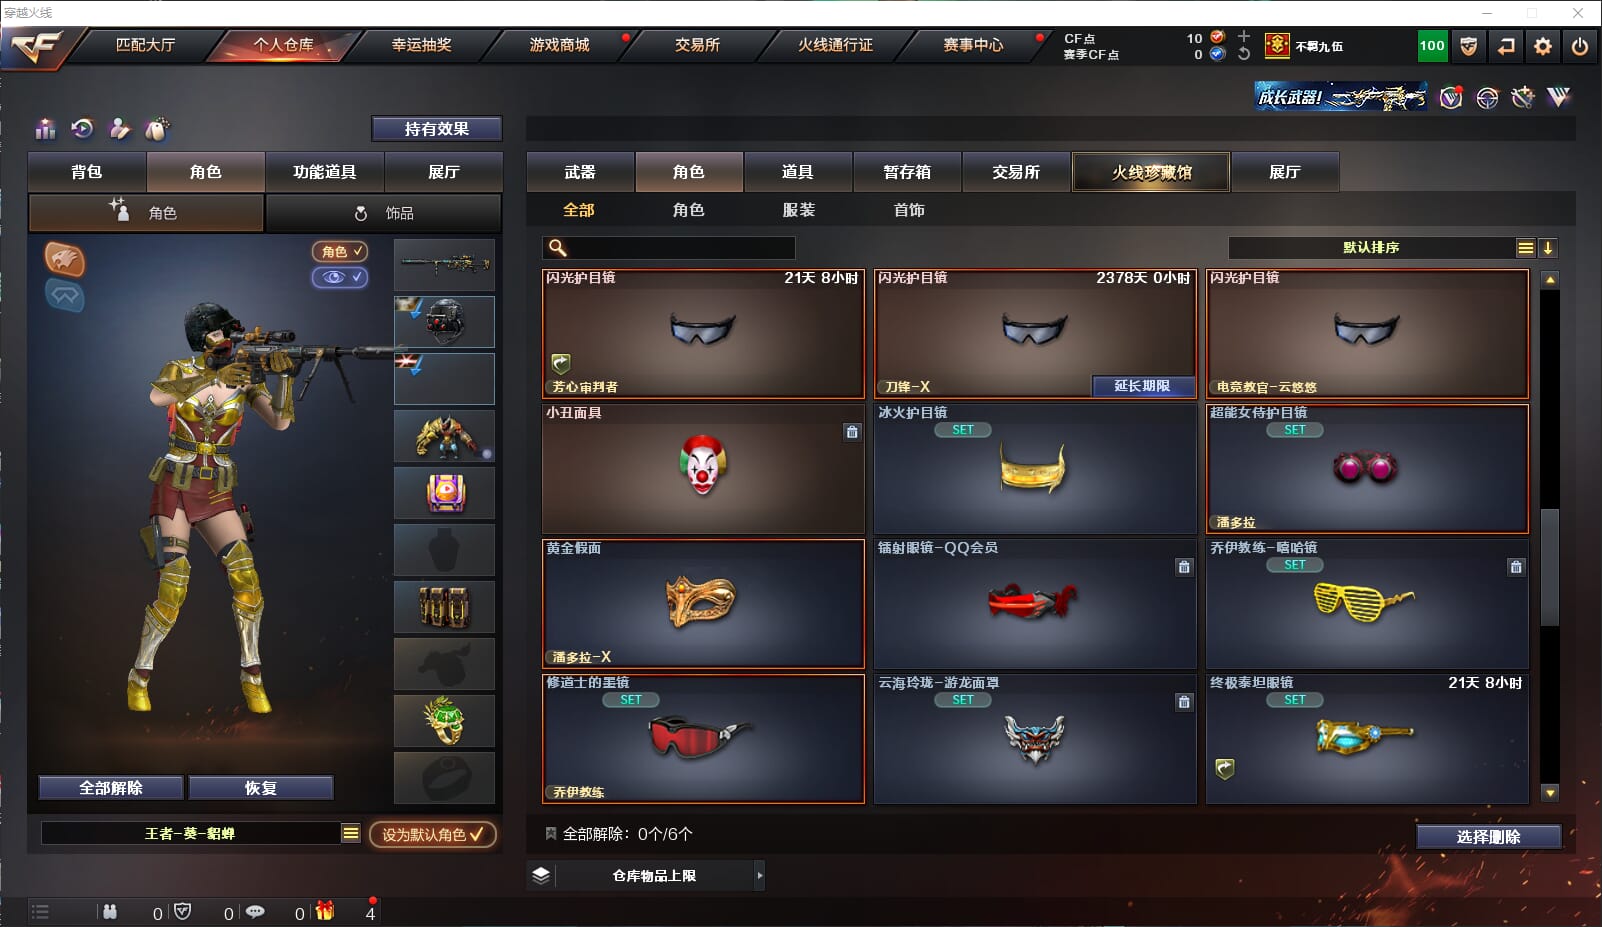Open the 游戏商城 top menu
Image resolution: width=1602 pixels, height=927 pixels.
click(x=559, y=45)
